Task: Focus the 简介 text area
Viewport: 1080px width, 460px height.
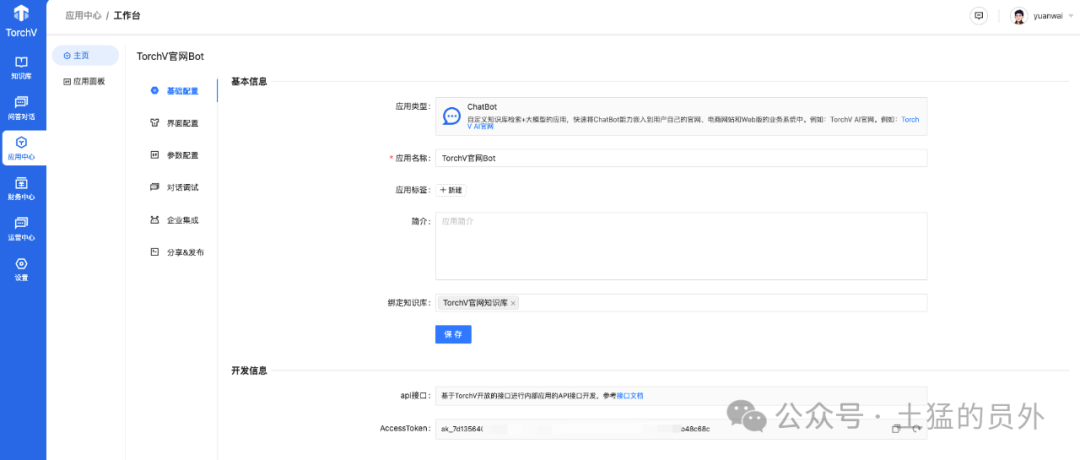Action: (x=681, y=246)
